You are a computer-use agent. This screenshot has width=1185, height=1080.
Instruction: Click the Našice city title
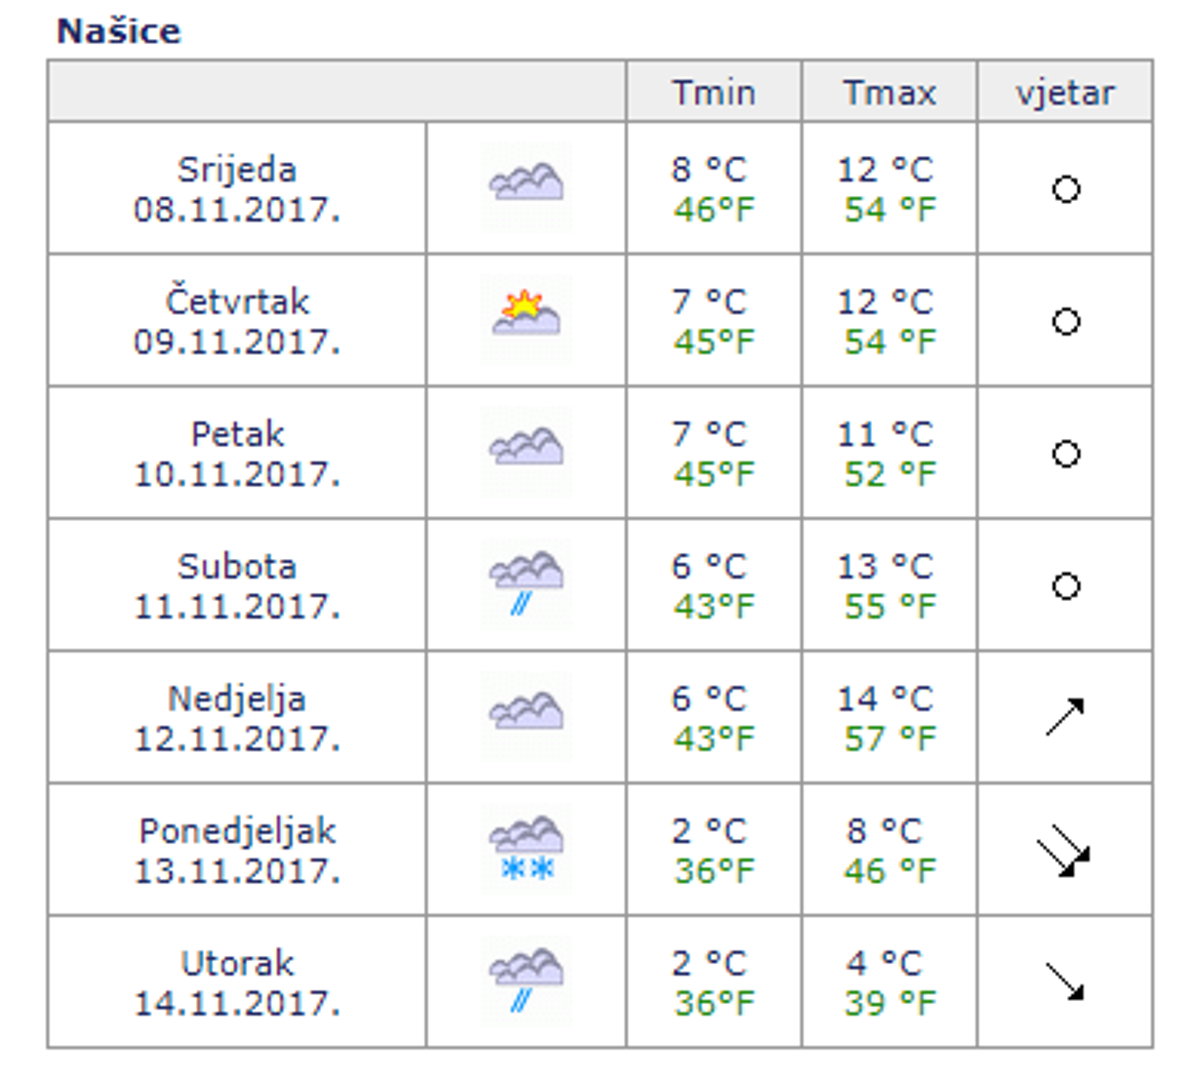click(x=119, y=31)
